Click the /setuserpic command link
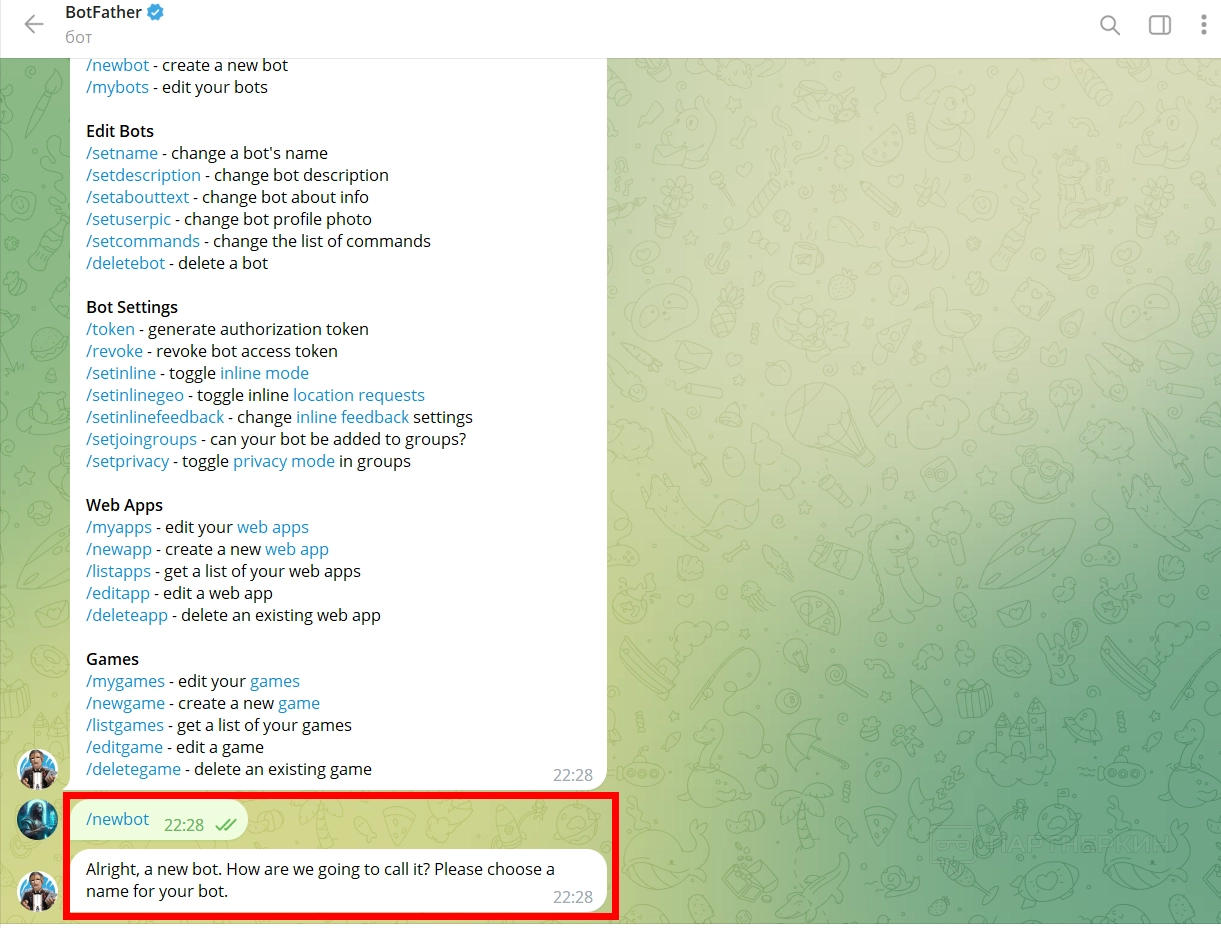This screenshot has width=1221, height=928. 129,219
